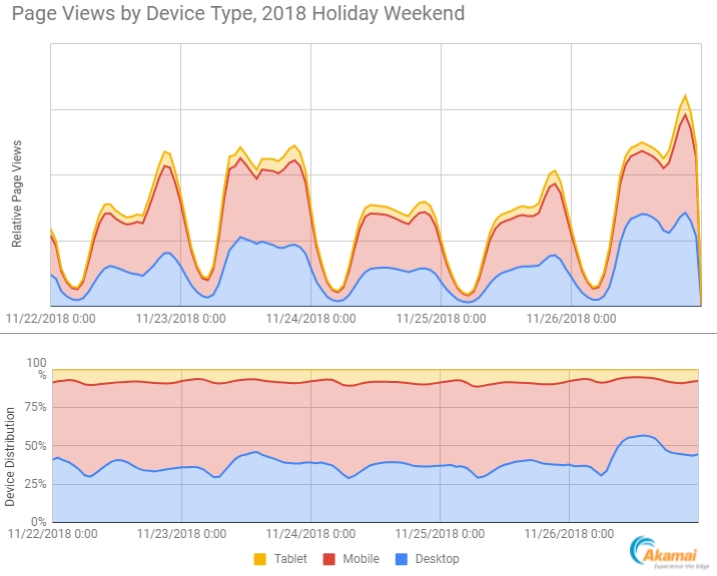Image resolution: width=717 pixels, height=576 pixels.
Task: Click the 50% tick on distribution chart
Action: (x=35, y=445)
